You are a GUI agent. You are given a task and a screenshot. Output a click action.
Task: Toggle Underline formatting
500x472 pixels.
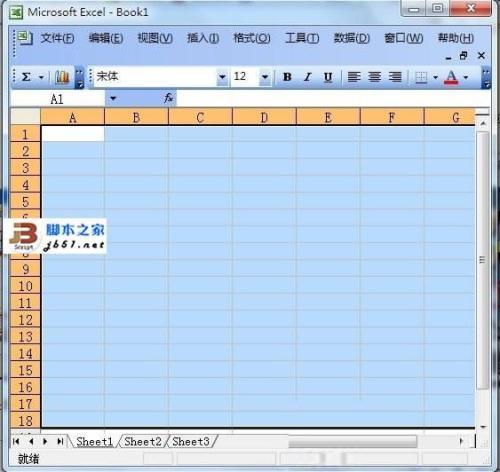tap(328, 77)
